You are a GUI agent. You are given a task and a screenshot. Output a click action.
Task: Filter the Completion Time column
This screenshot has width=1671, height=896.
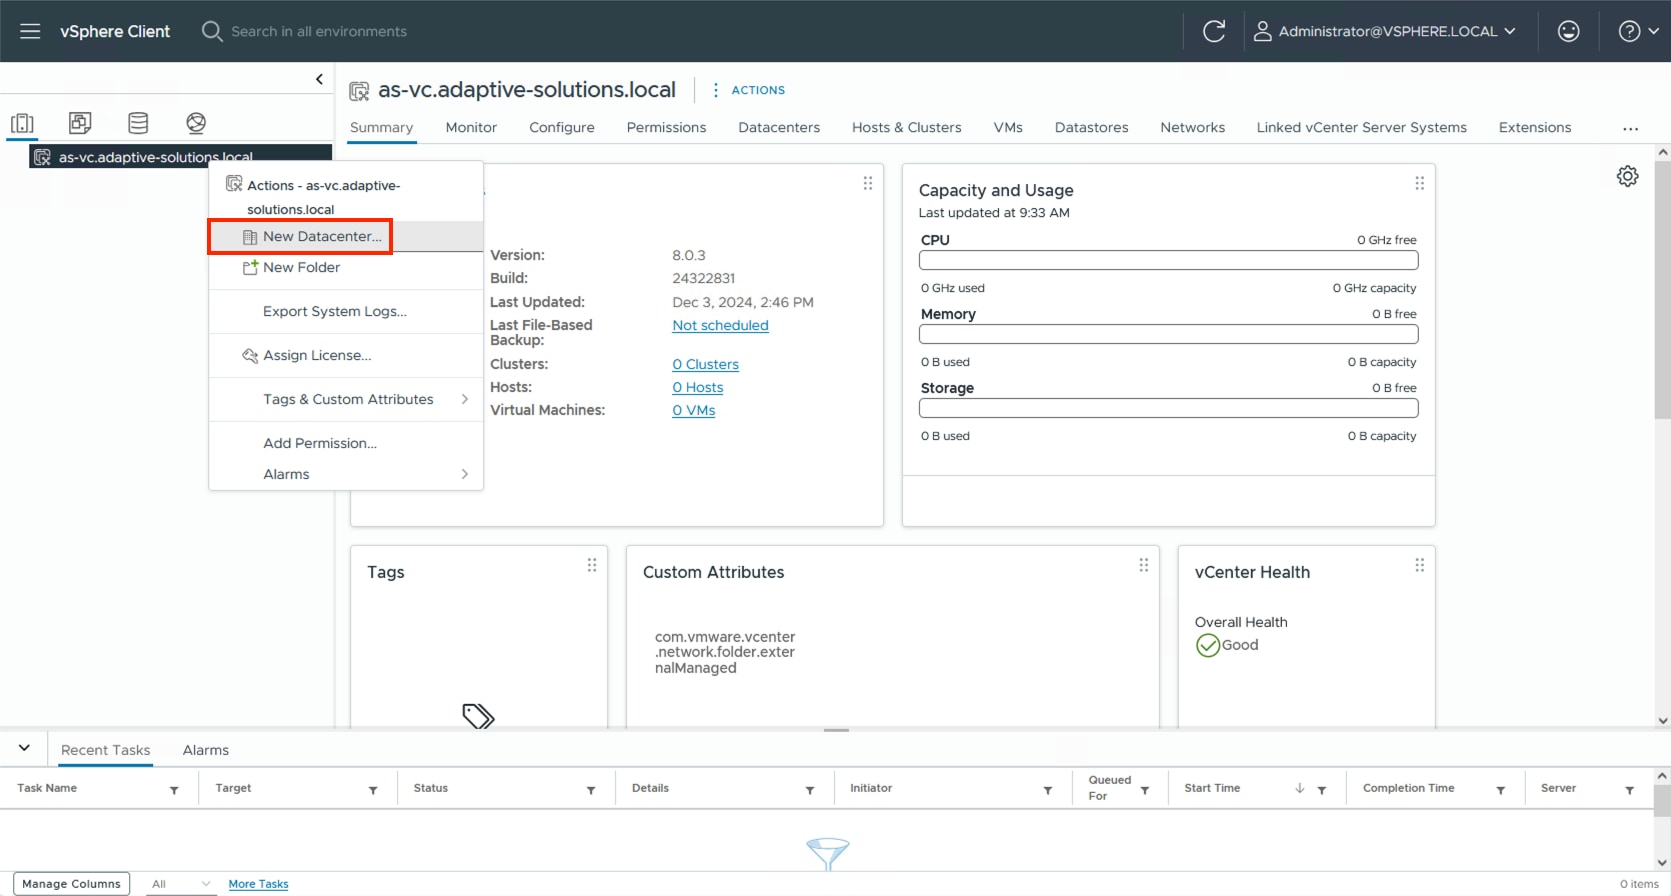(1501, 790)
